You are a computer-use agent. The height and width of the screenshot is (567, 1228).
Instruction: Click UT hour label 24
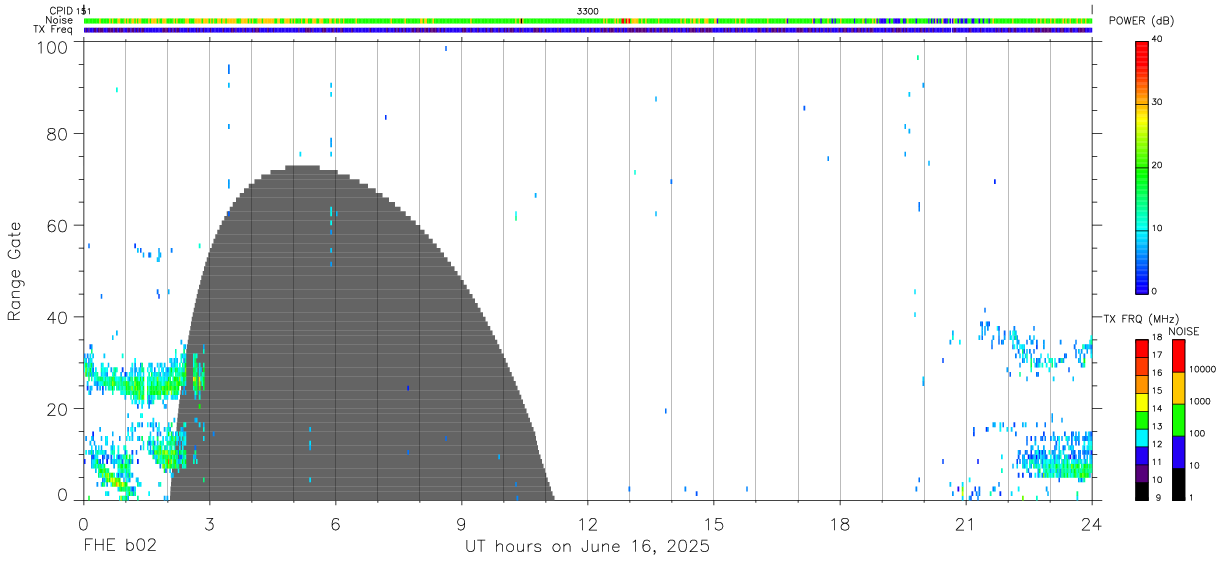coord(1092,522)
